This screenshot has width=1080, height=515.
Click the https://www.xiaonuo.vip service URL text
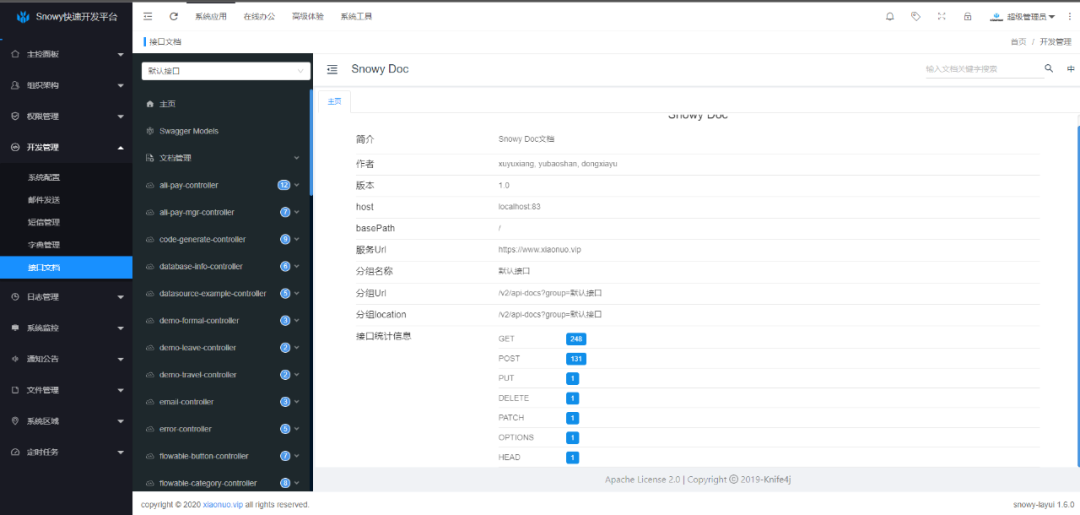(x=539, y=250)
